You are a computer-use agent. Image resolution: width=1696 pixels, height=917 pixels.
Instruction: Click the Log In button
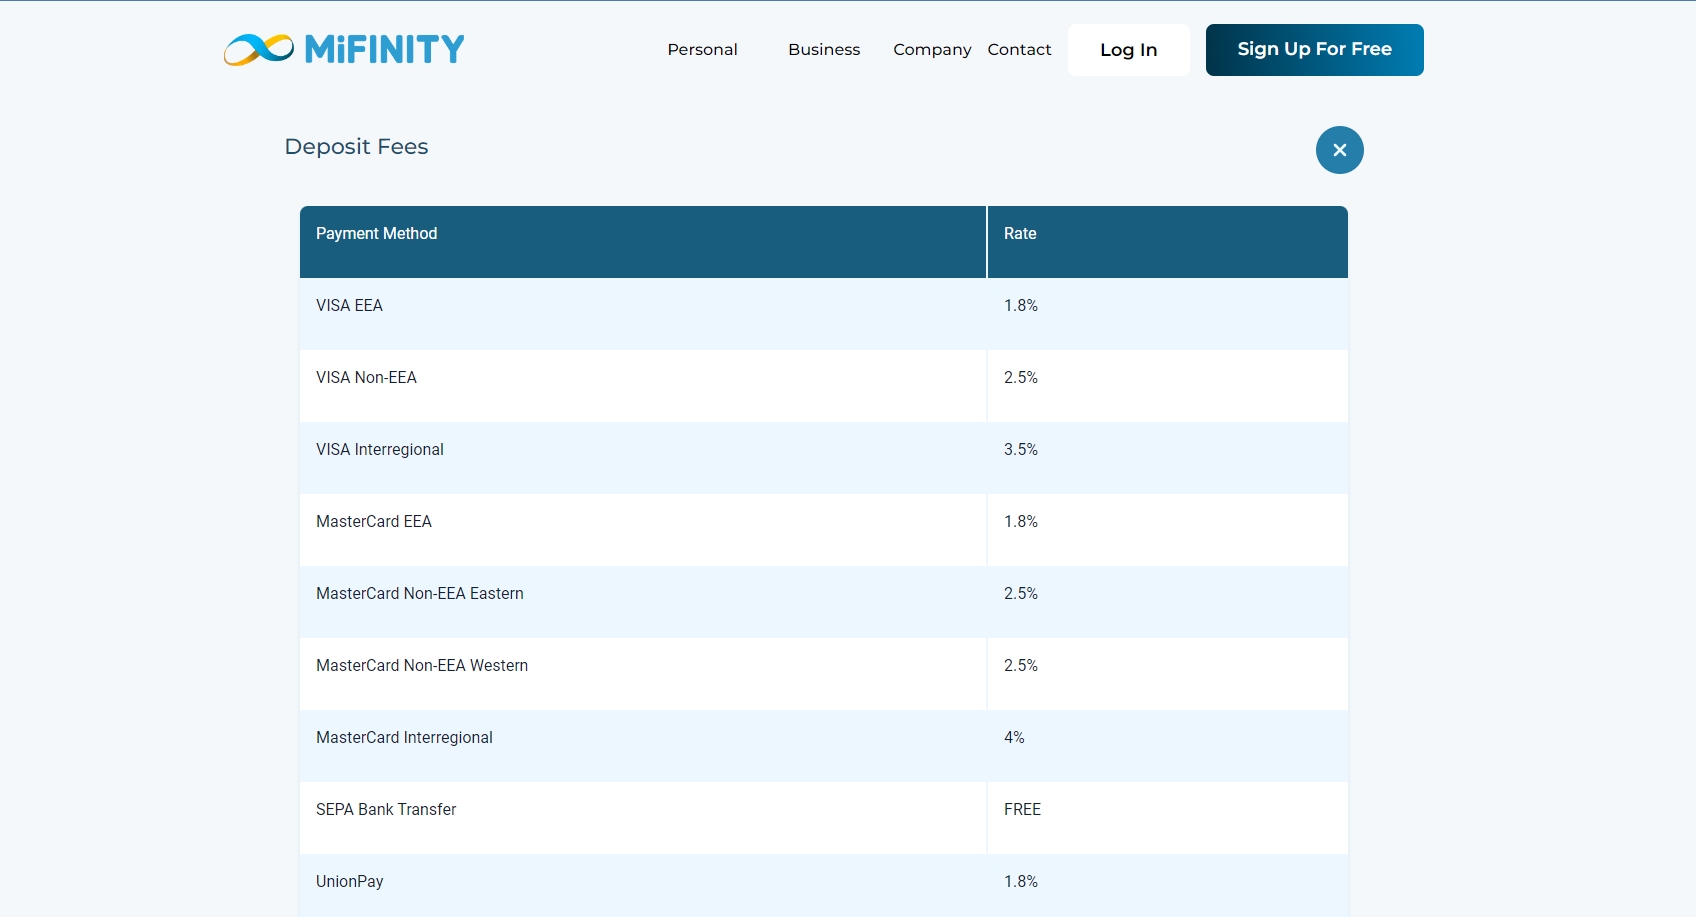tap(1128, 50)
